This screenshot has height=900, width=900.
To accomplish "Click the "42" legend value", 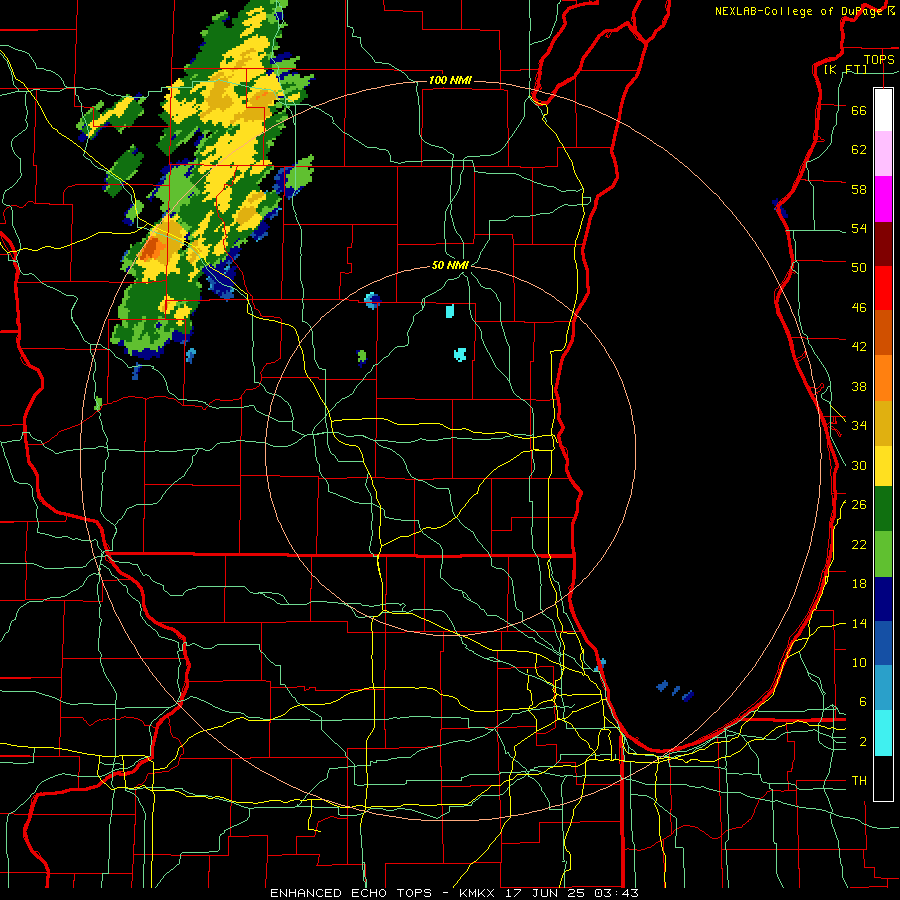I will coord(859,347).
